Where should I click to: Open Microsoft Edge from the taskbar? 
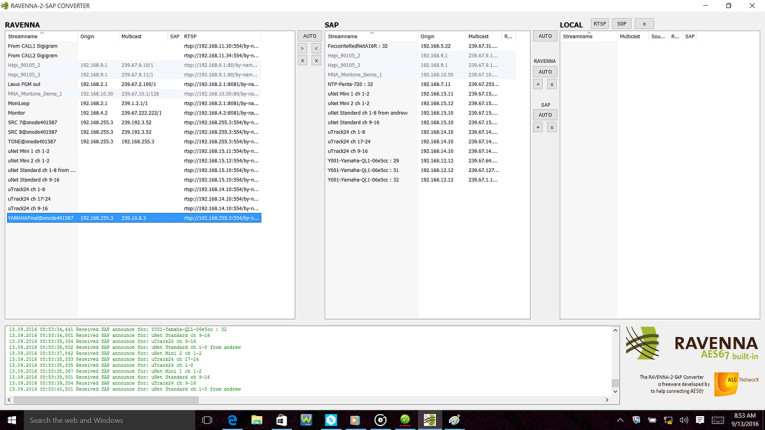click(232, 420)
